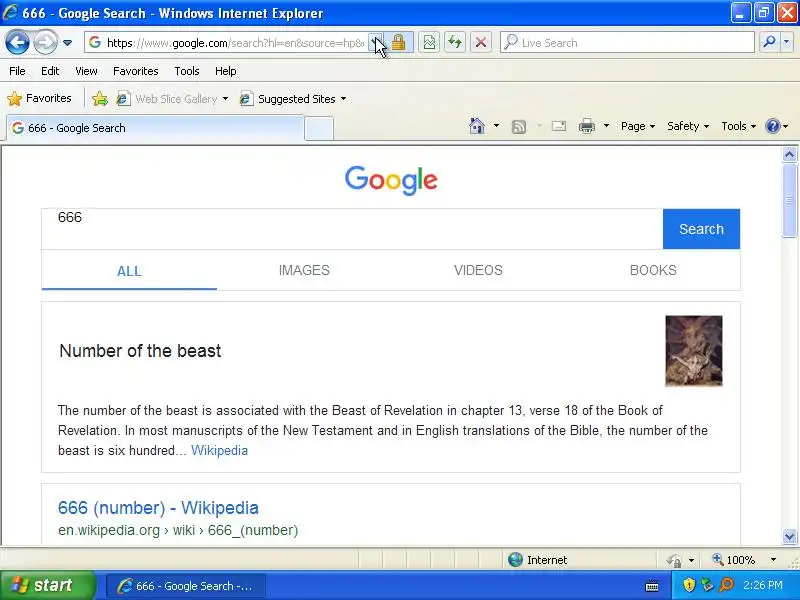Open the Tools command bar menu

[738, 126]
